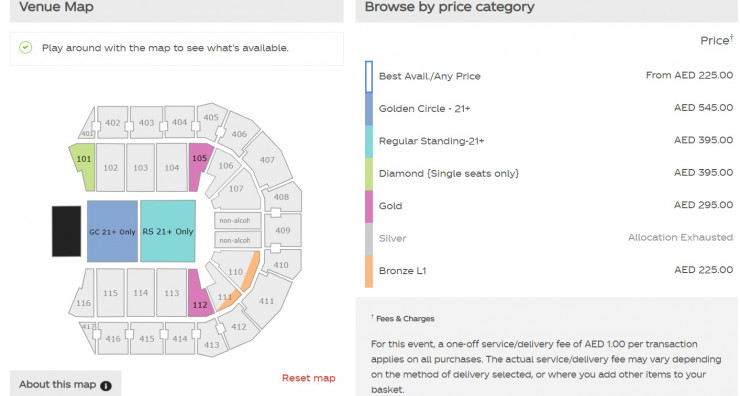Click the info icon beside About this map
This screenshot has width=740, height=396.
(106, 386)
